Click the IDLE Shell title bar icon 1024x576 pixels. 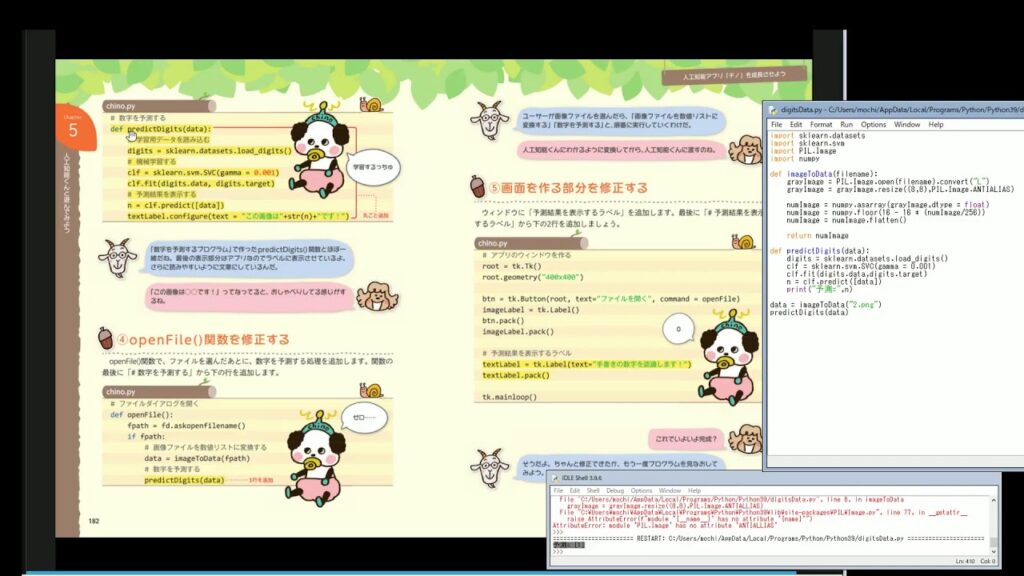tap(557, 479)
